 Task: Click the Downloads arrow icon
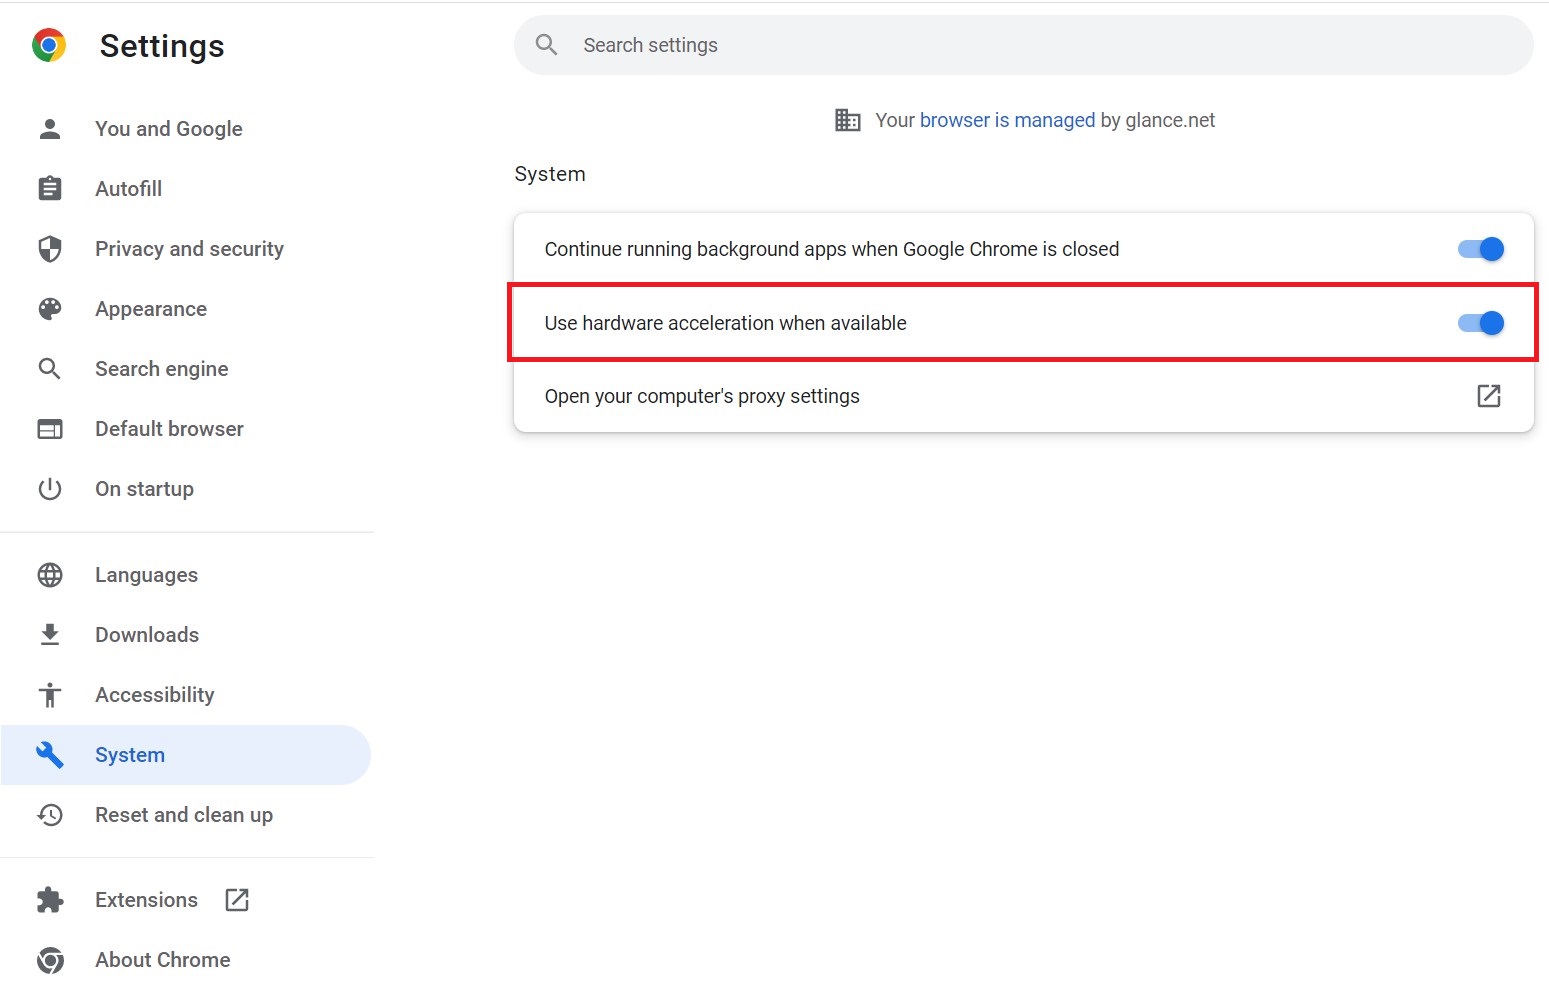[50, 635]
